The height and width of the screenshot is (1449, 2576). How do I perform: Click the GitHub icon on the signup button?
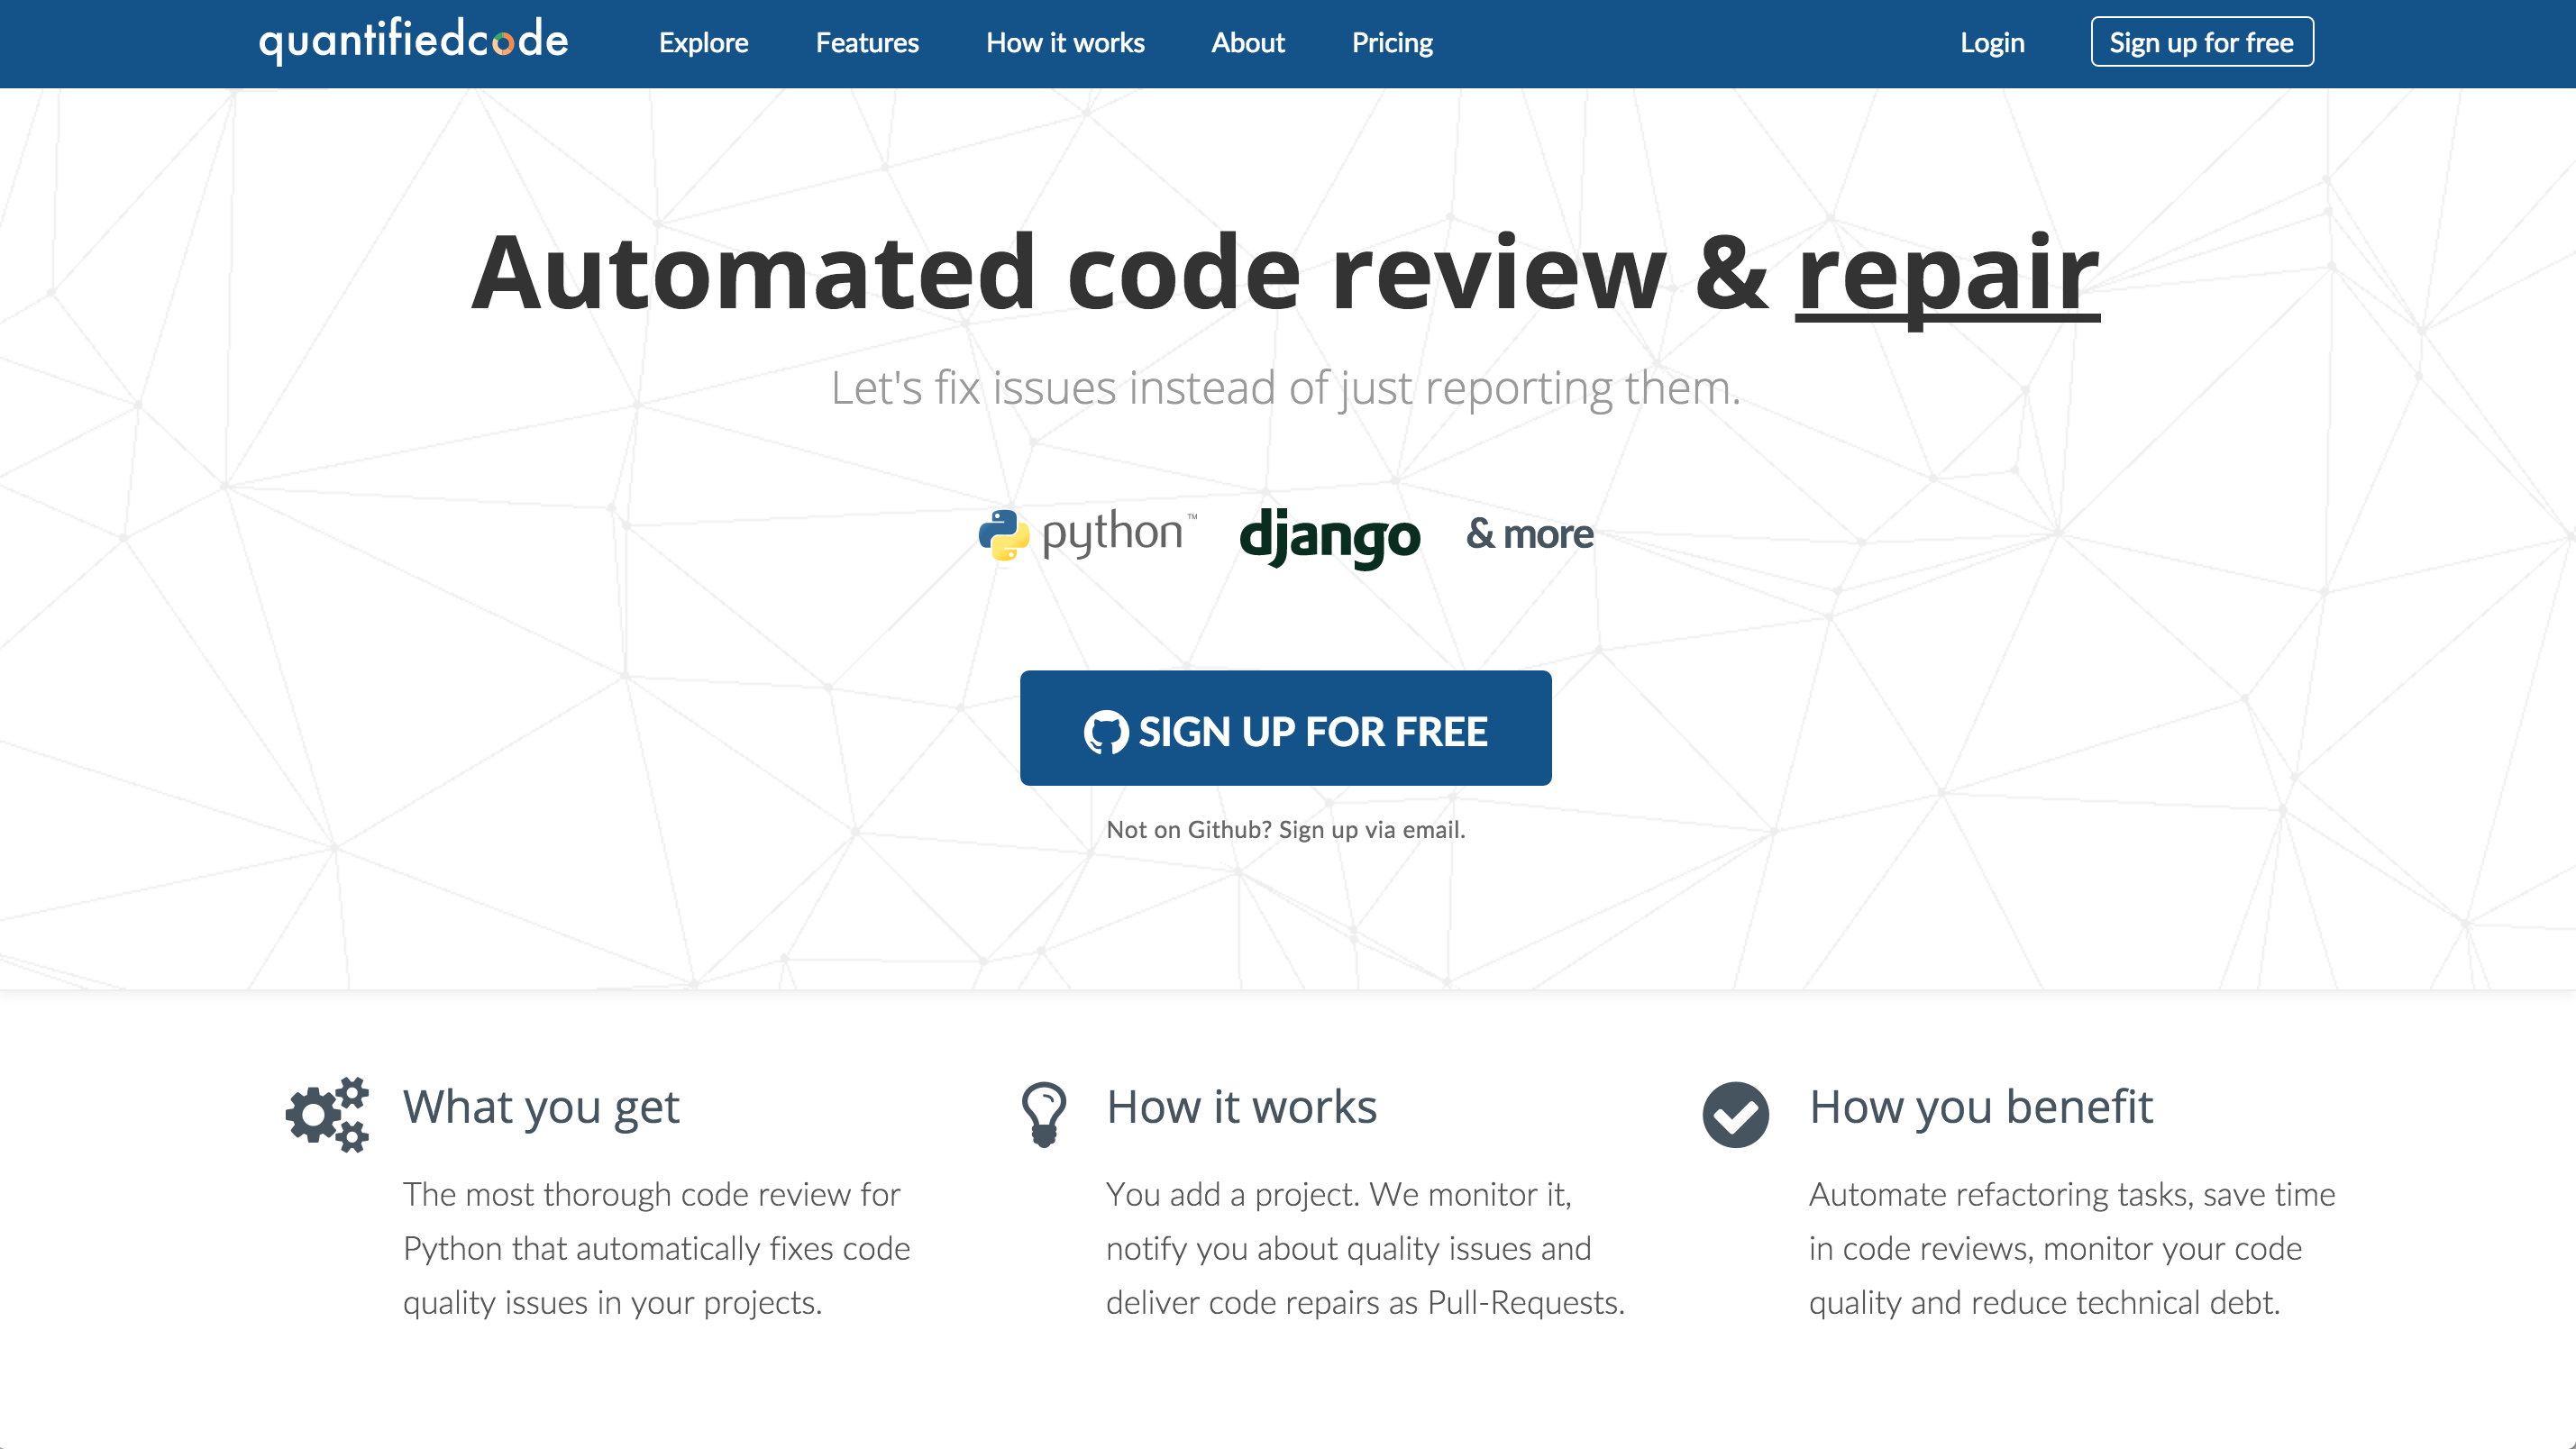(1105, 729)
